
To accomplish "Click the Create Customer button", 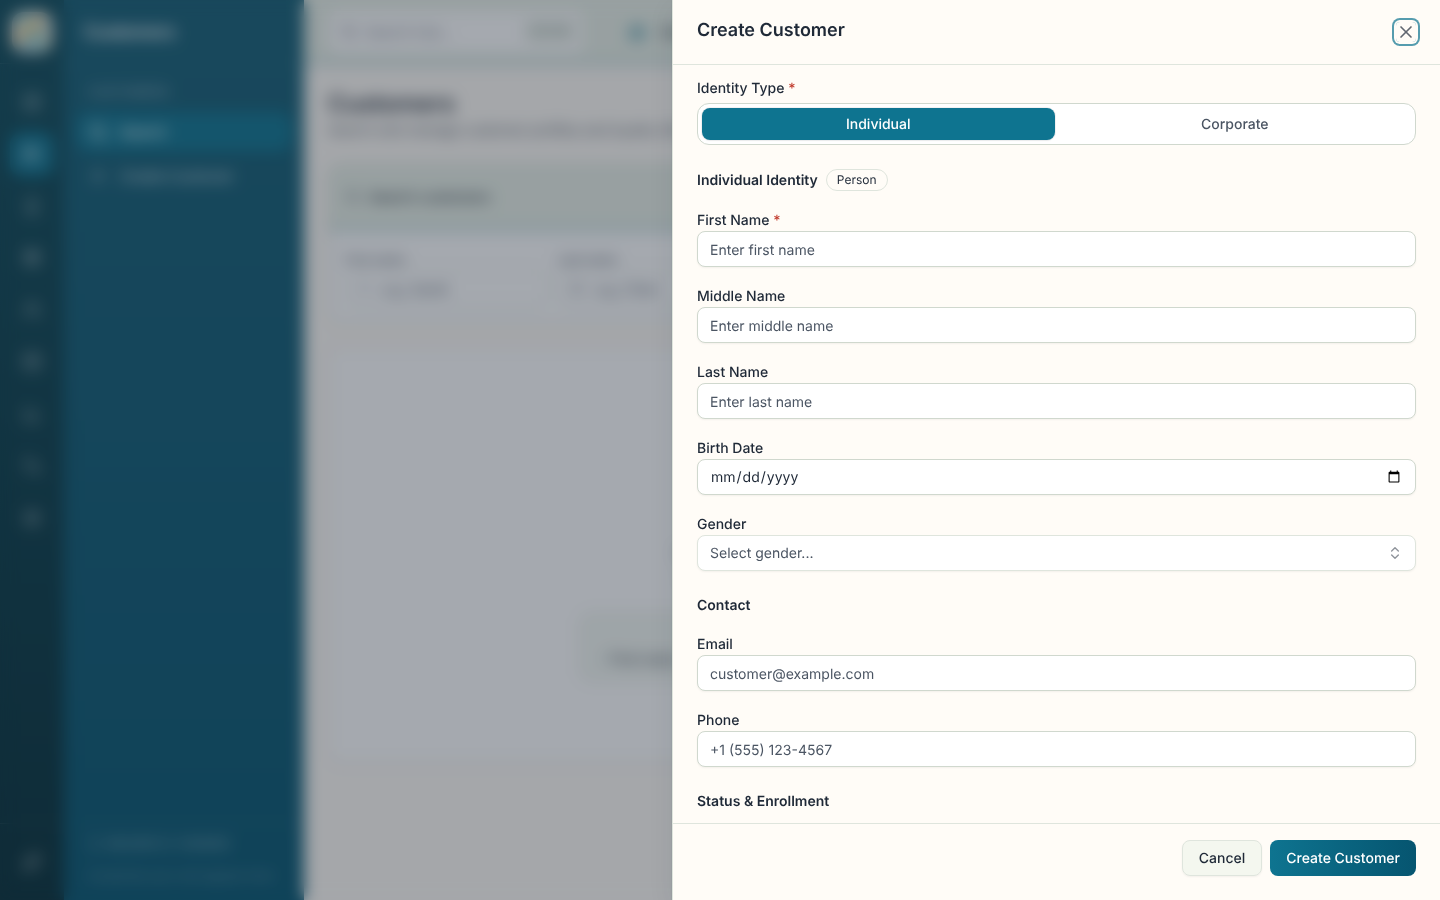I will [1342, 858].
